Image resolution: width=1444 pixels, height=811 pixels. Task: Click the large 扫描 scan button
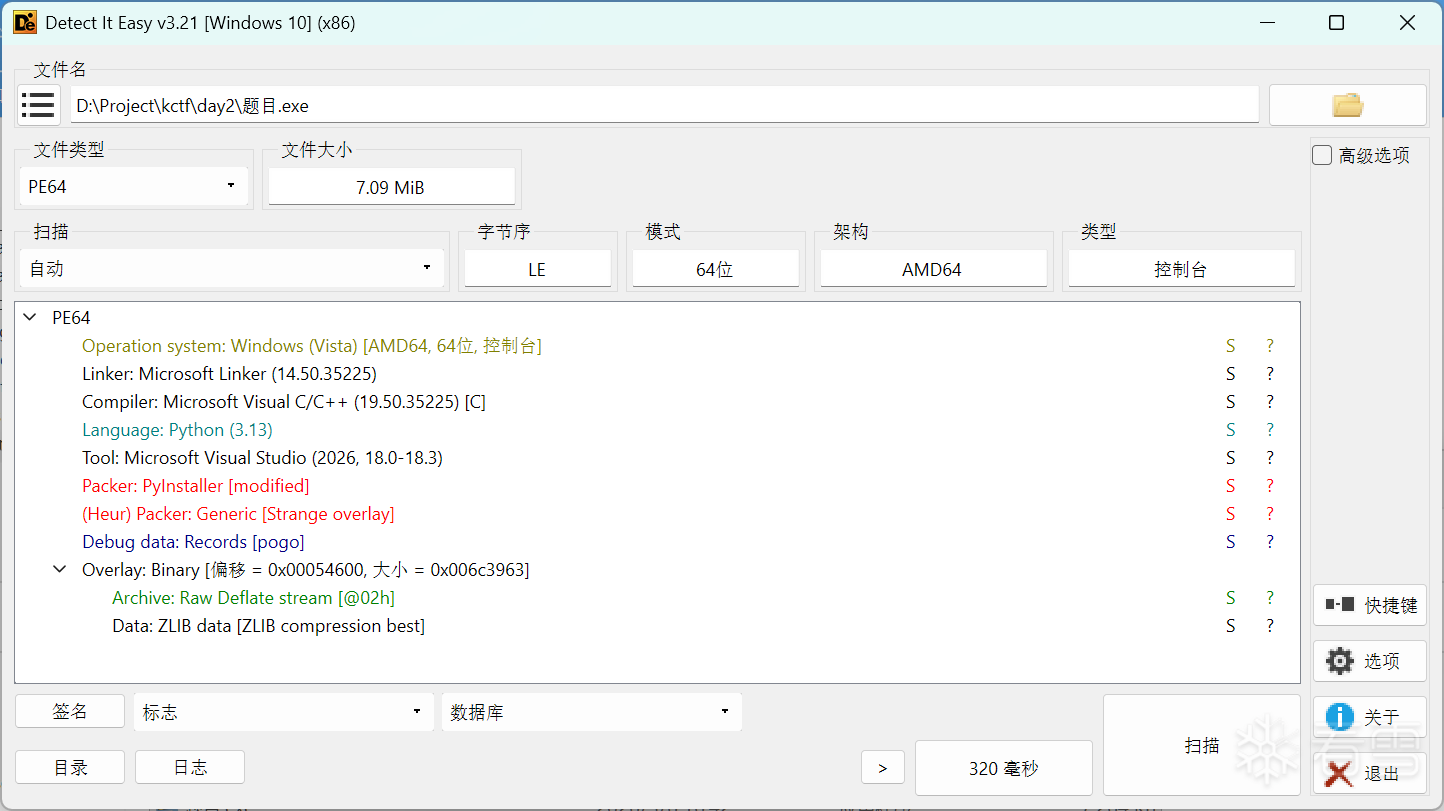tap(1202, 745)
